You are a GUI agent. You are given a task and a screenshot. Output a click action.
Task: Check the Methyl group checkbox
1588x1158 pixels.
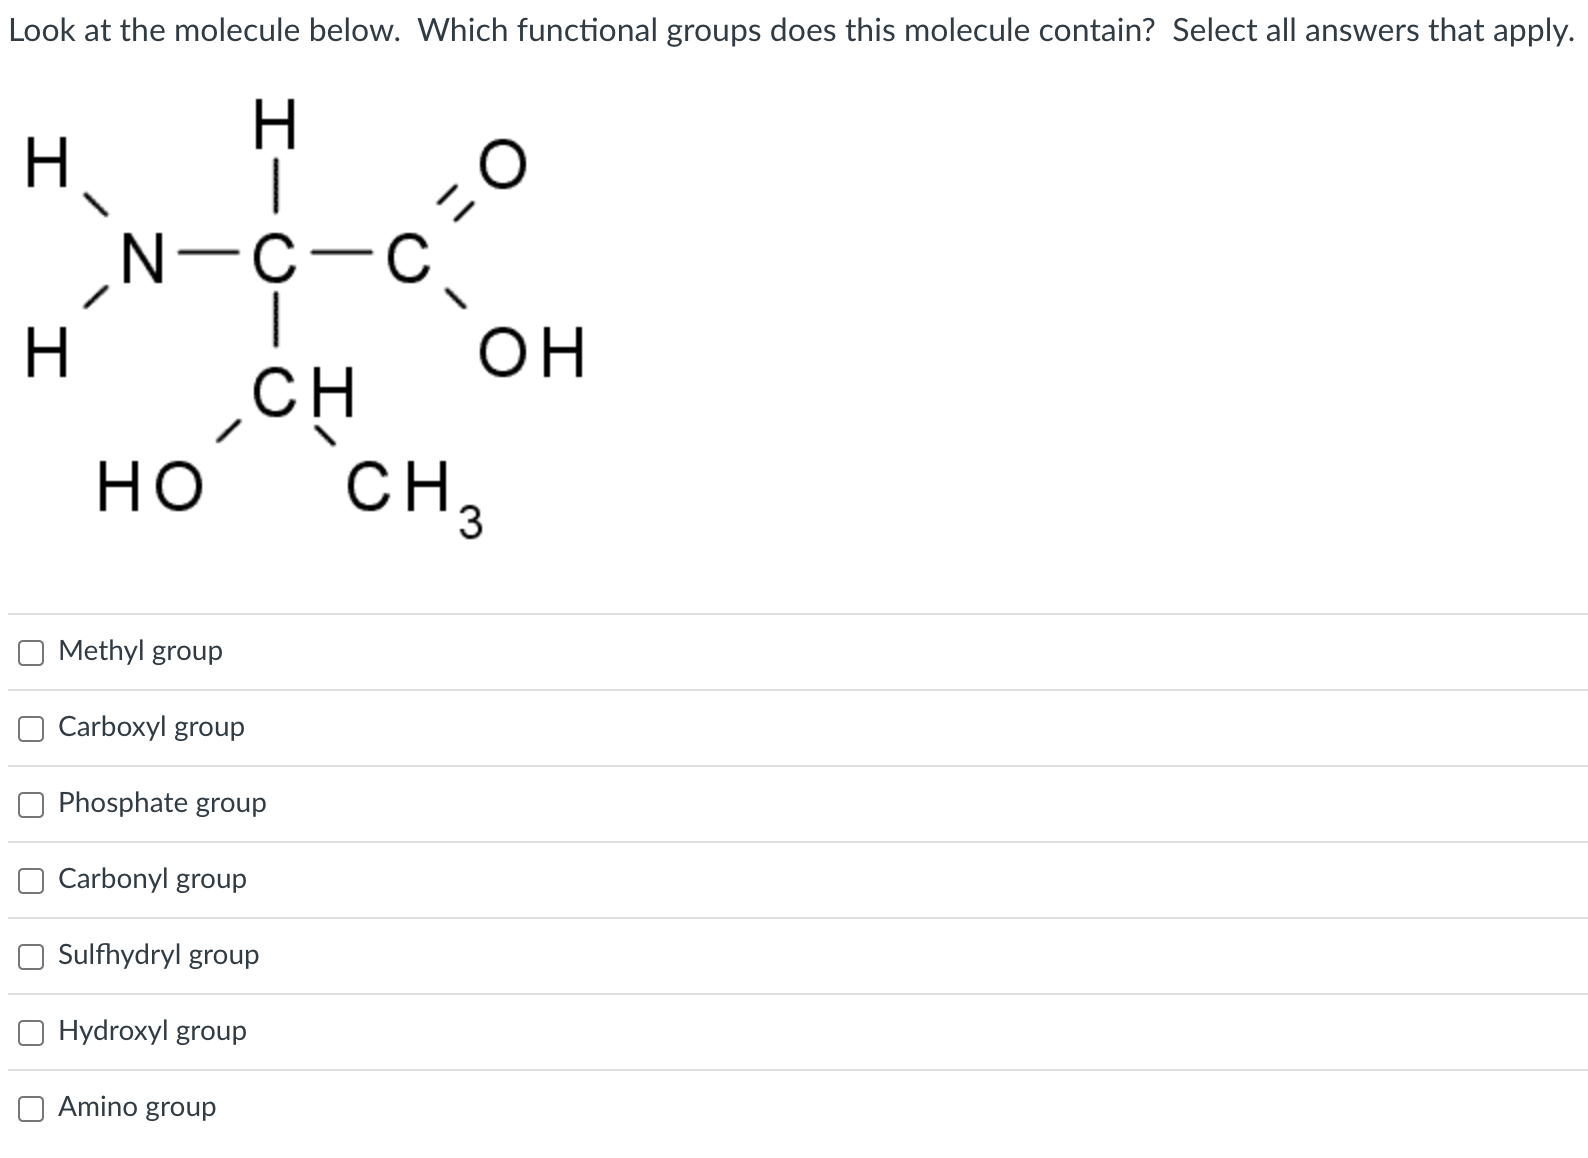coord(31,651)
